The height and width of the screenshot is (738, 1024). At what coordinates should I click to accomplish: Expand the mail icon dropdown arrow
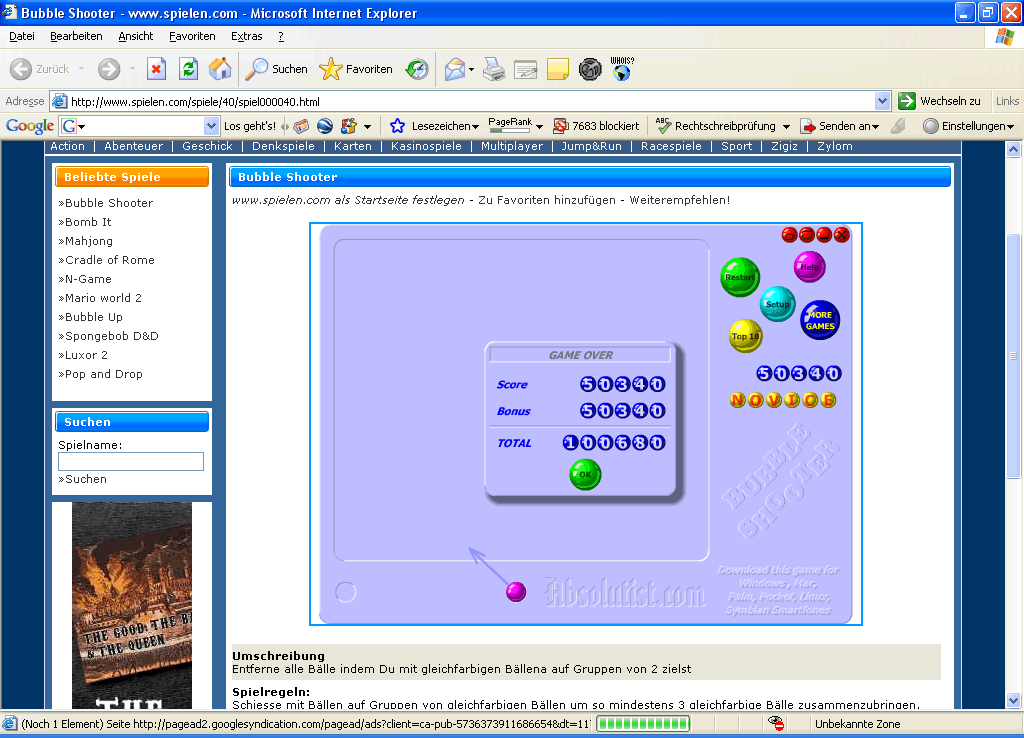click(471, 69)
